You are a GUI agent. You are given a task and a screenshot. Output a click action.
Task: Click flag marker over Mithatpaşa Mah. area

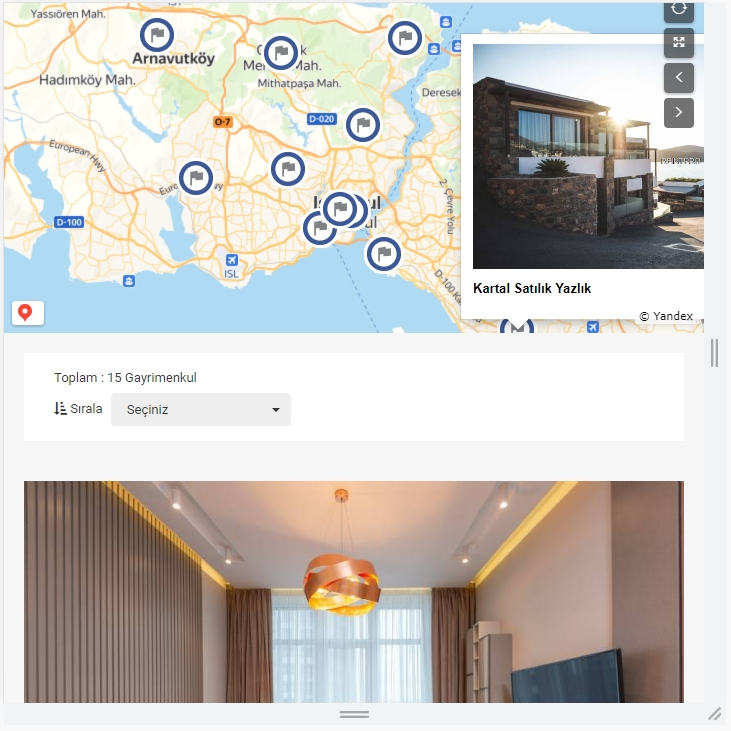point(281,53)
